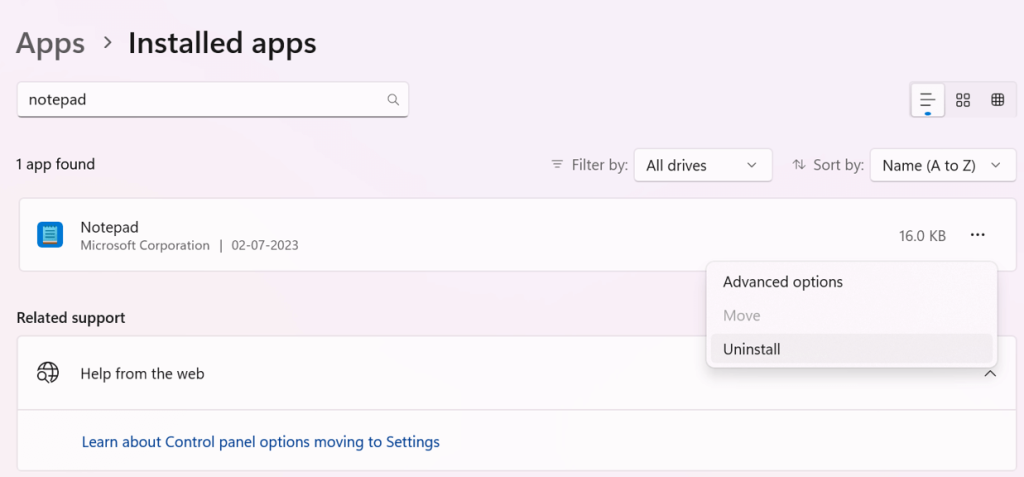The height and width of the screenshot is (477, 1024).
Task: Open the All drives filter dropdown
Action: (x=702, y=165)
